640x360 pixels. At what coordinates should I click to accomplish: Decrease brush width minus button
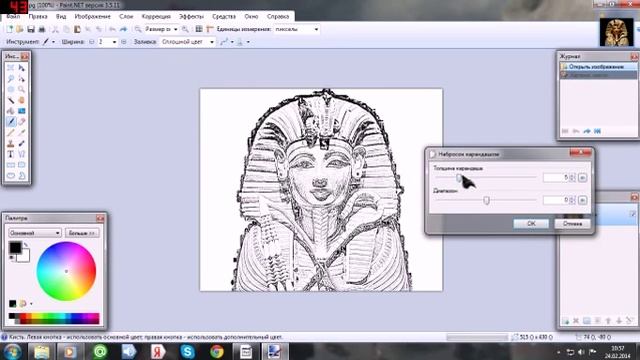[92, 42]
